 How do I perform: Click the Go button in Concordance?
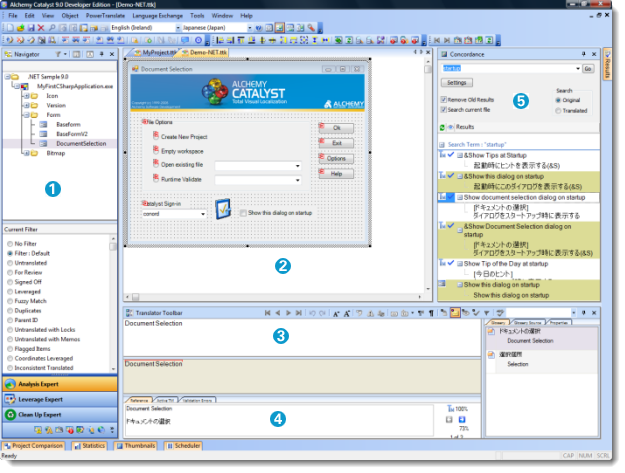pos(588,69)
